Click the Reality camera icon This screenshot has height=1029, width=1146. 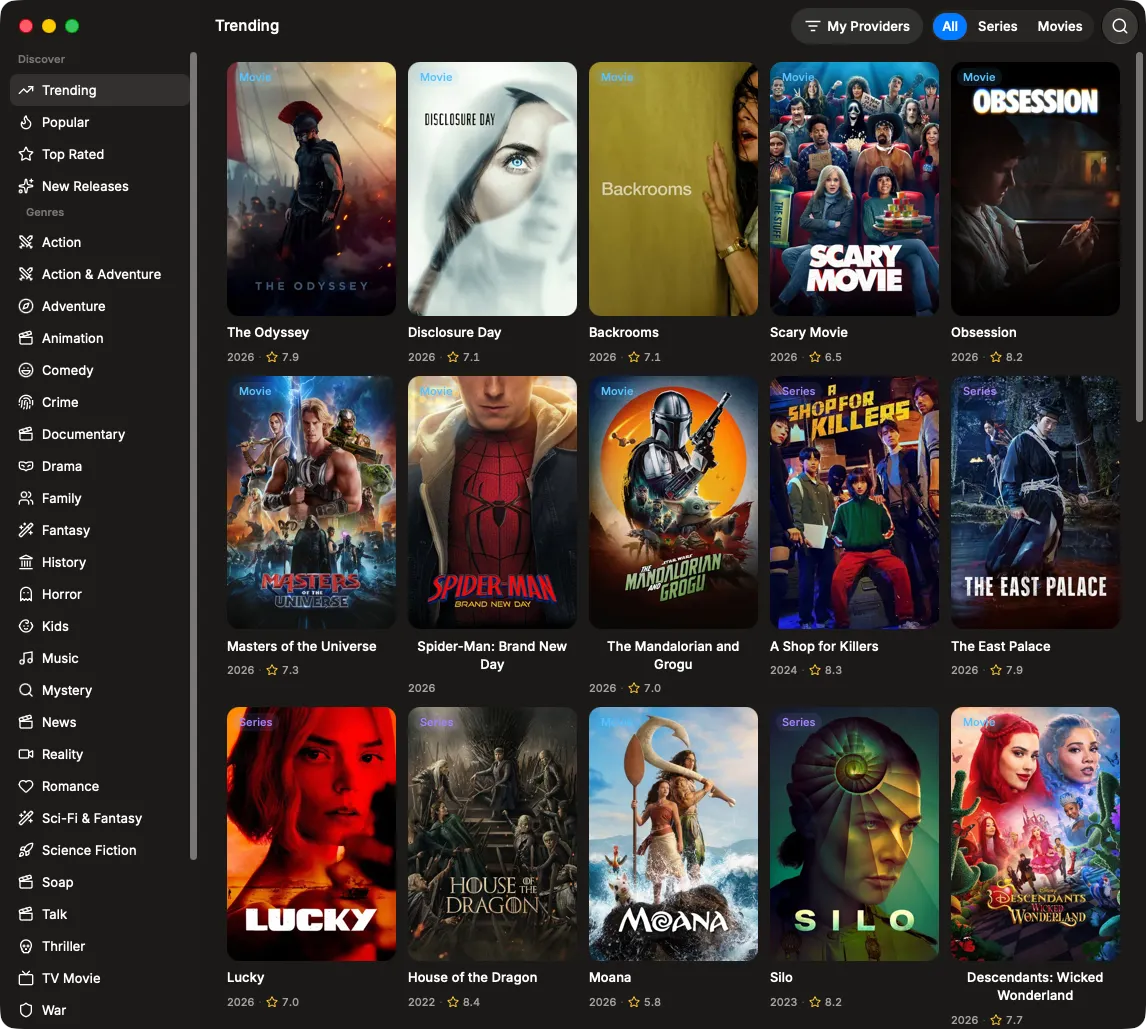(26, 754)
